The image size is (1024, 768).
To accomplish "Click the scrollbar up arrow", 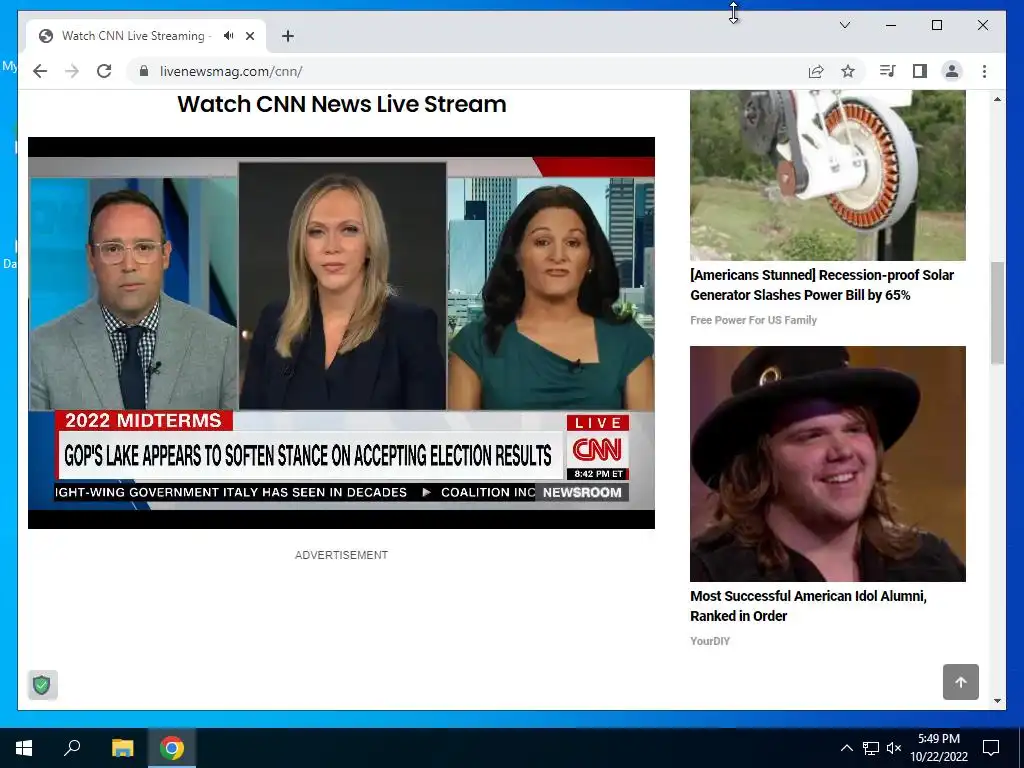I will pos(997,99).
